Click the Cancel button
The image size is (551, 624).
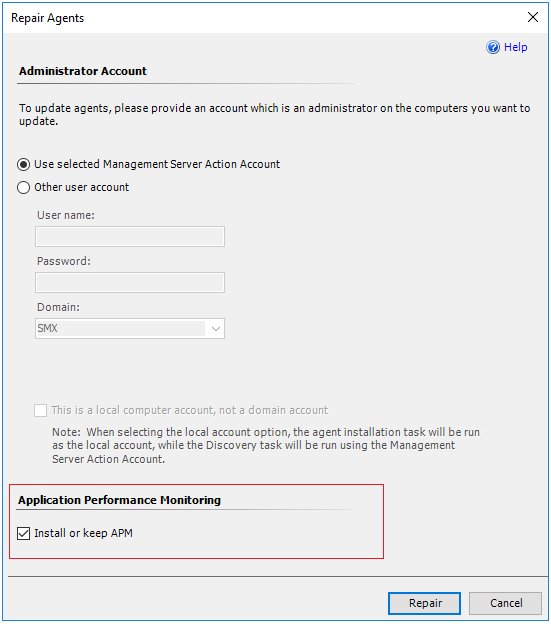pyautogui.click(x=506, y=603)
